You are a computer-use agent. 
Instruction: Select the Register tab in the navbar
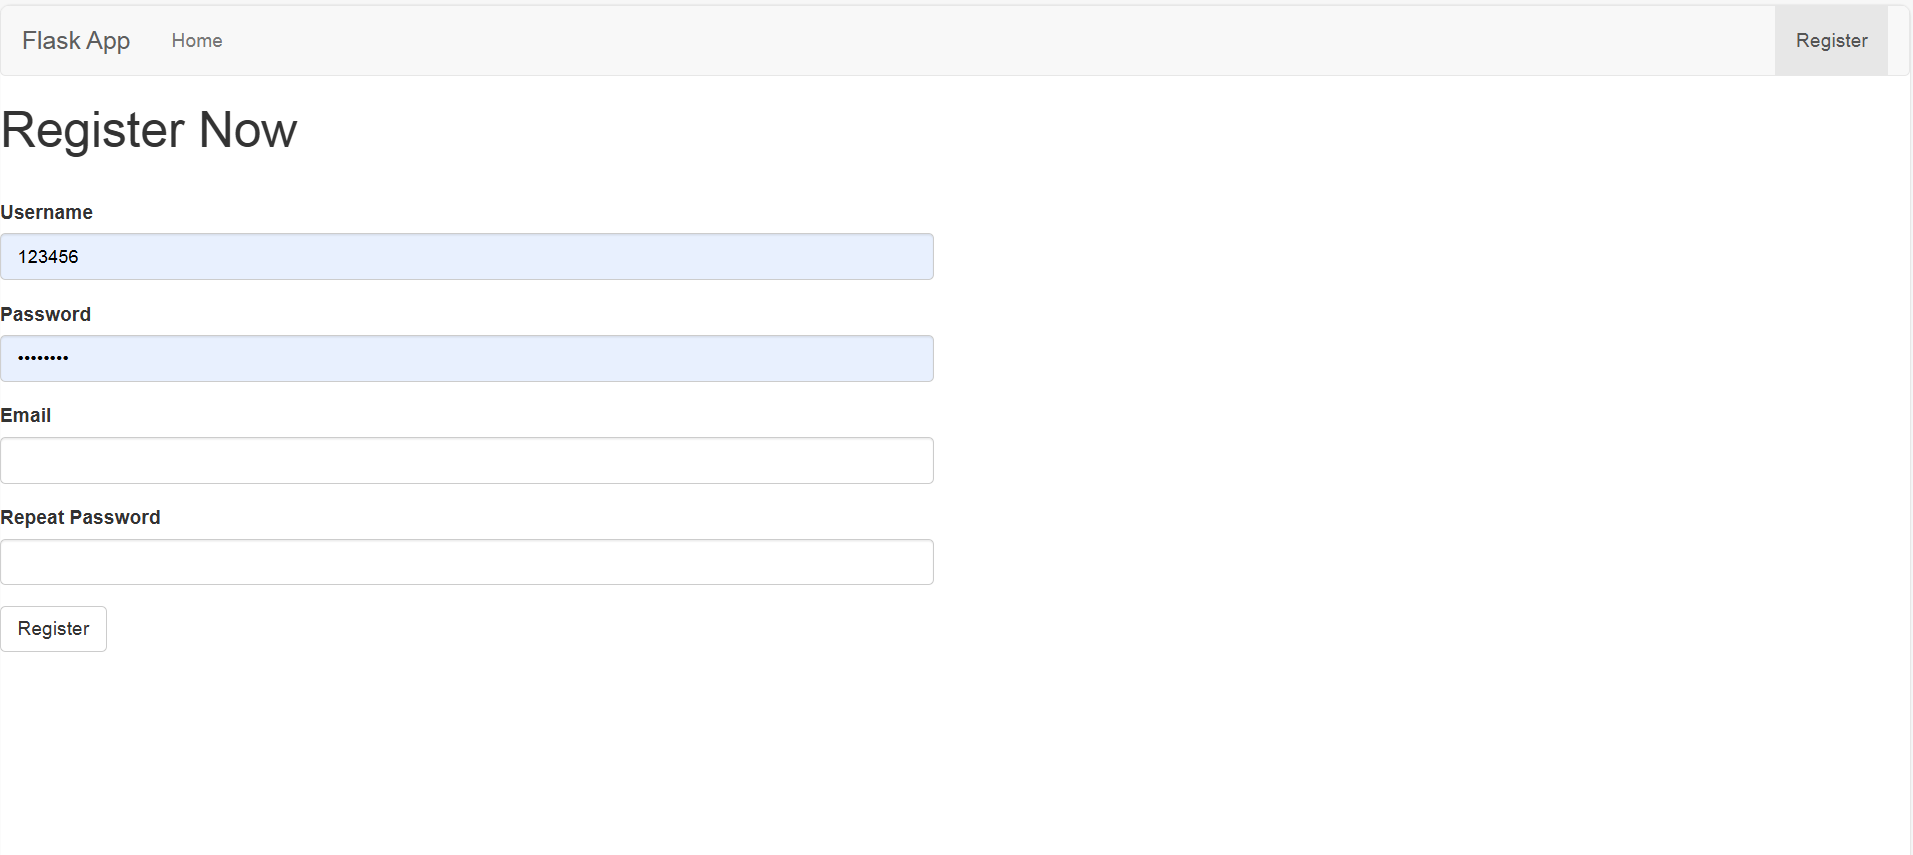click(x=1831, y=41)
